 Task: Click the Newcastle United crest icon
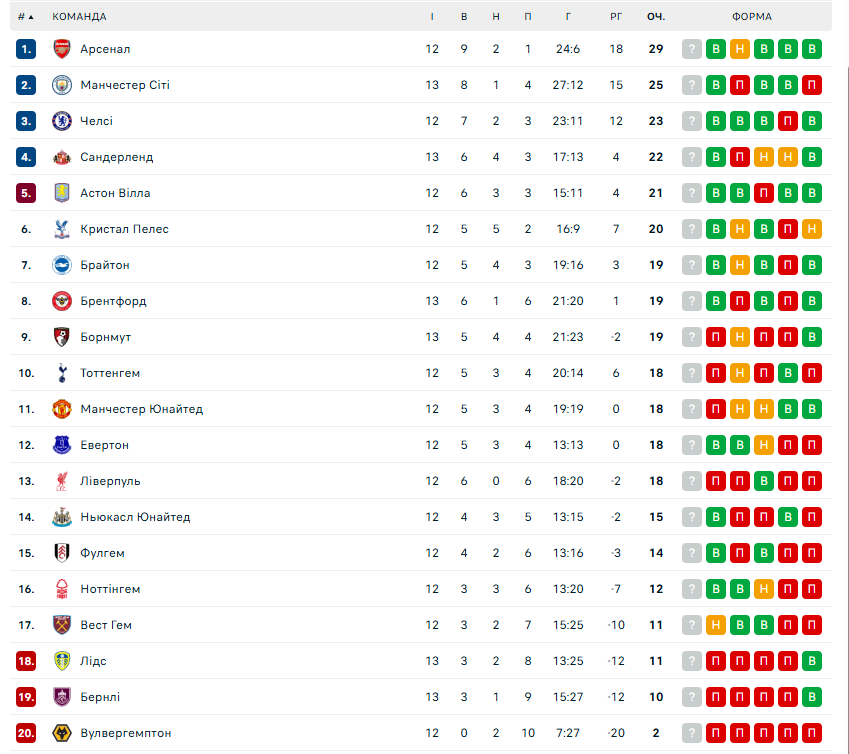tap(62, 517)
